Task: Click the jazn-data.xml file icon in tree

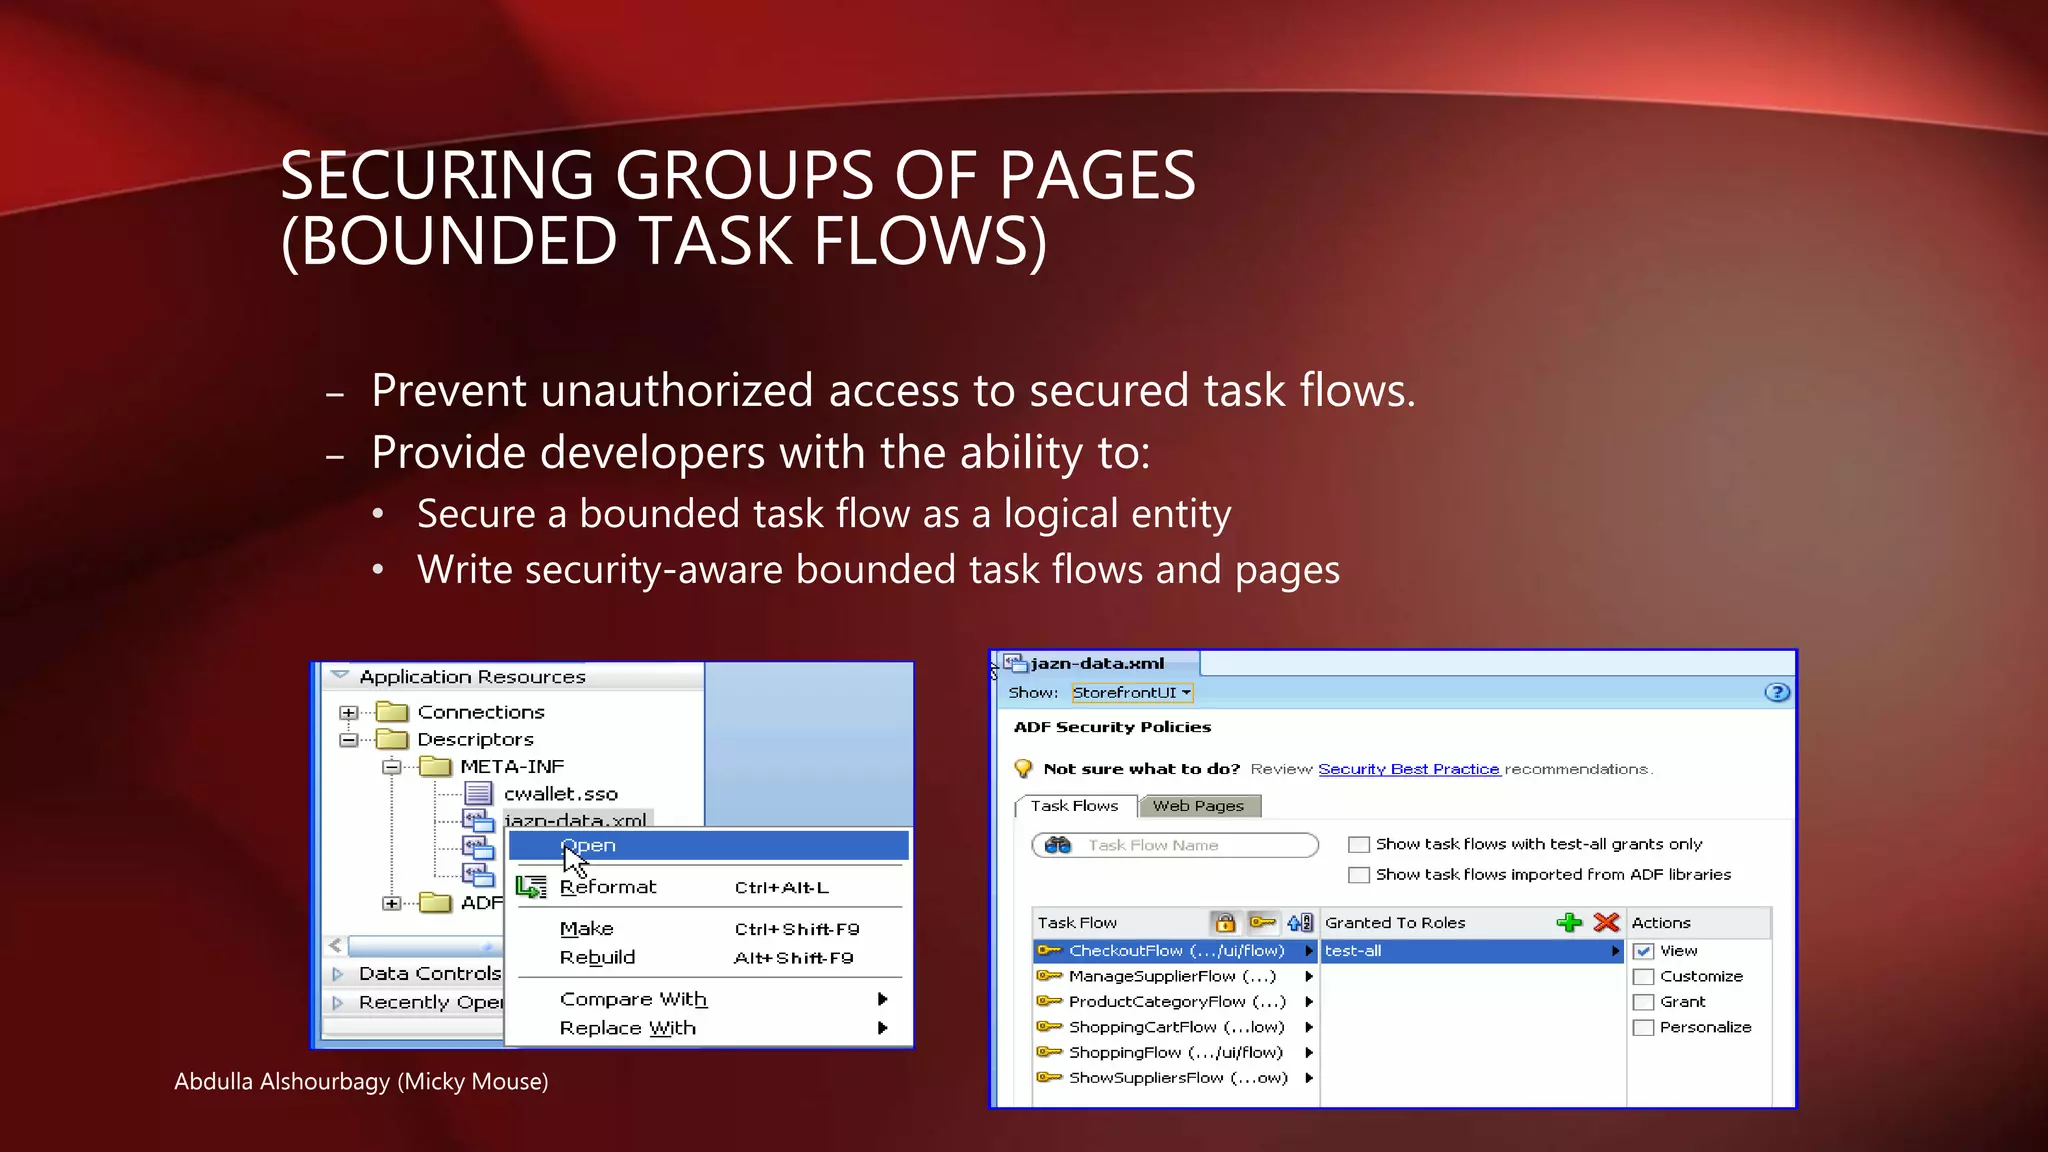Action: [x=479, y=820]
